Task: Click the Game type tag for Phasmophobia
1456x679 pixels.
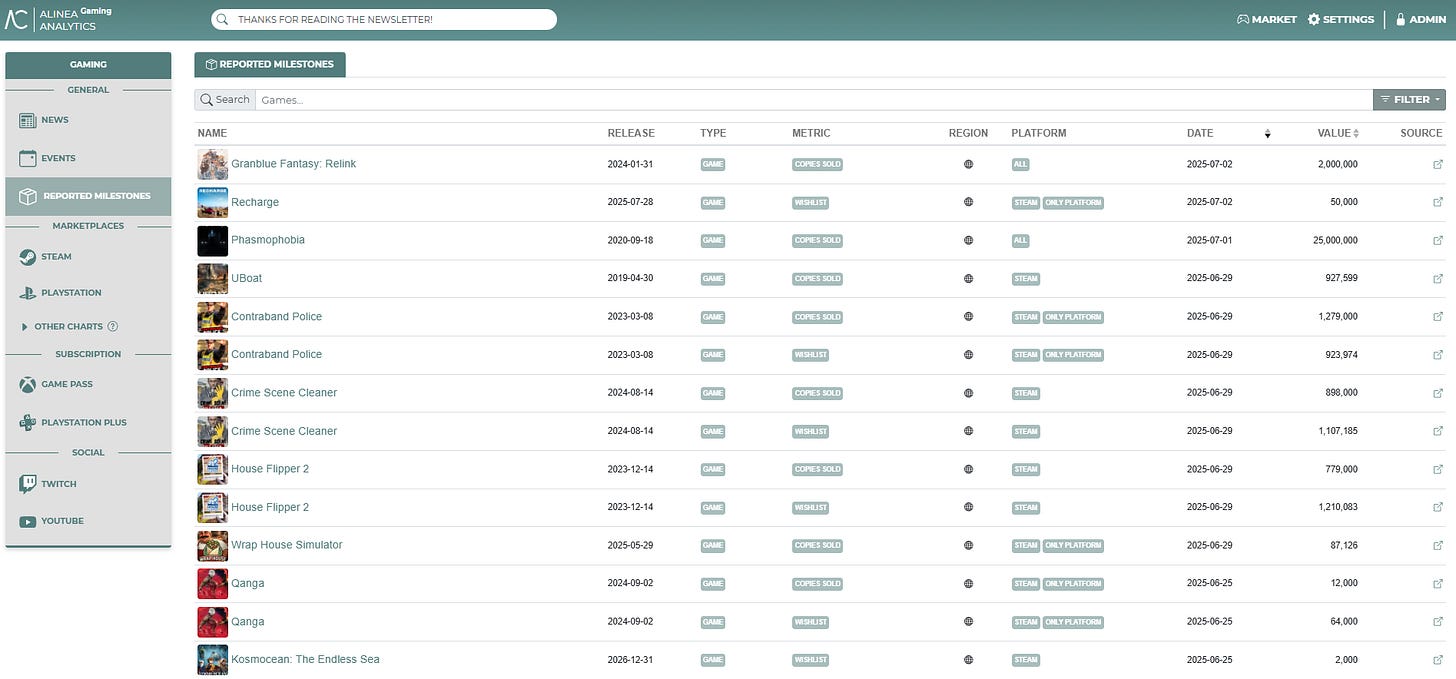Action: coord(712,240)
